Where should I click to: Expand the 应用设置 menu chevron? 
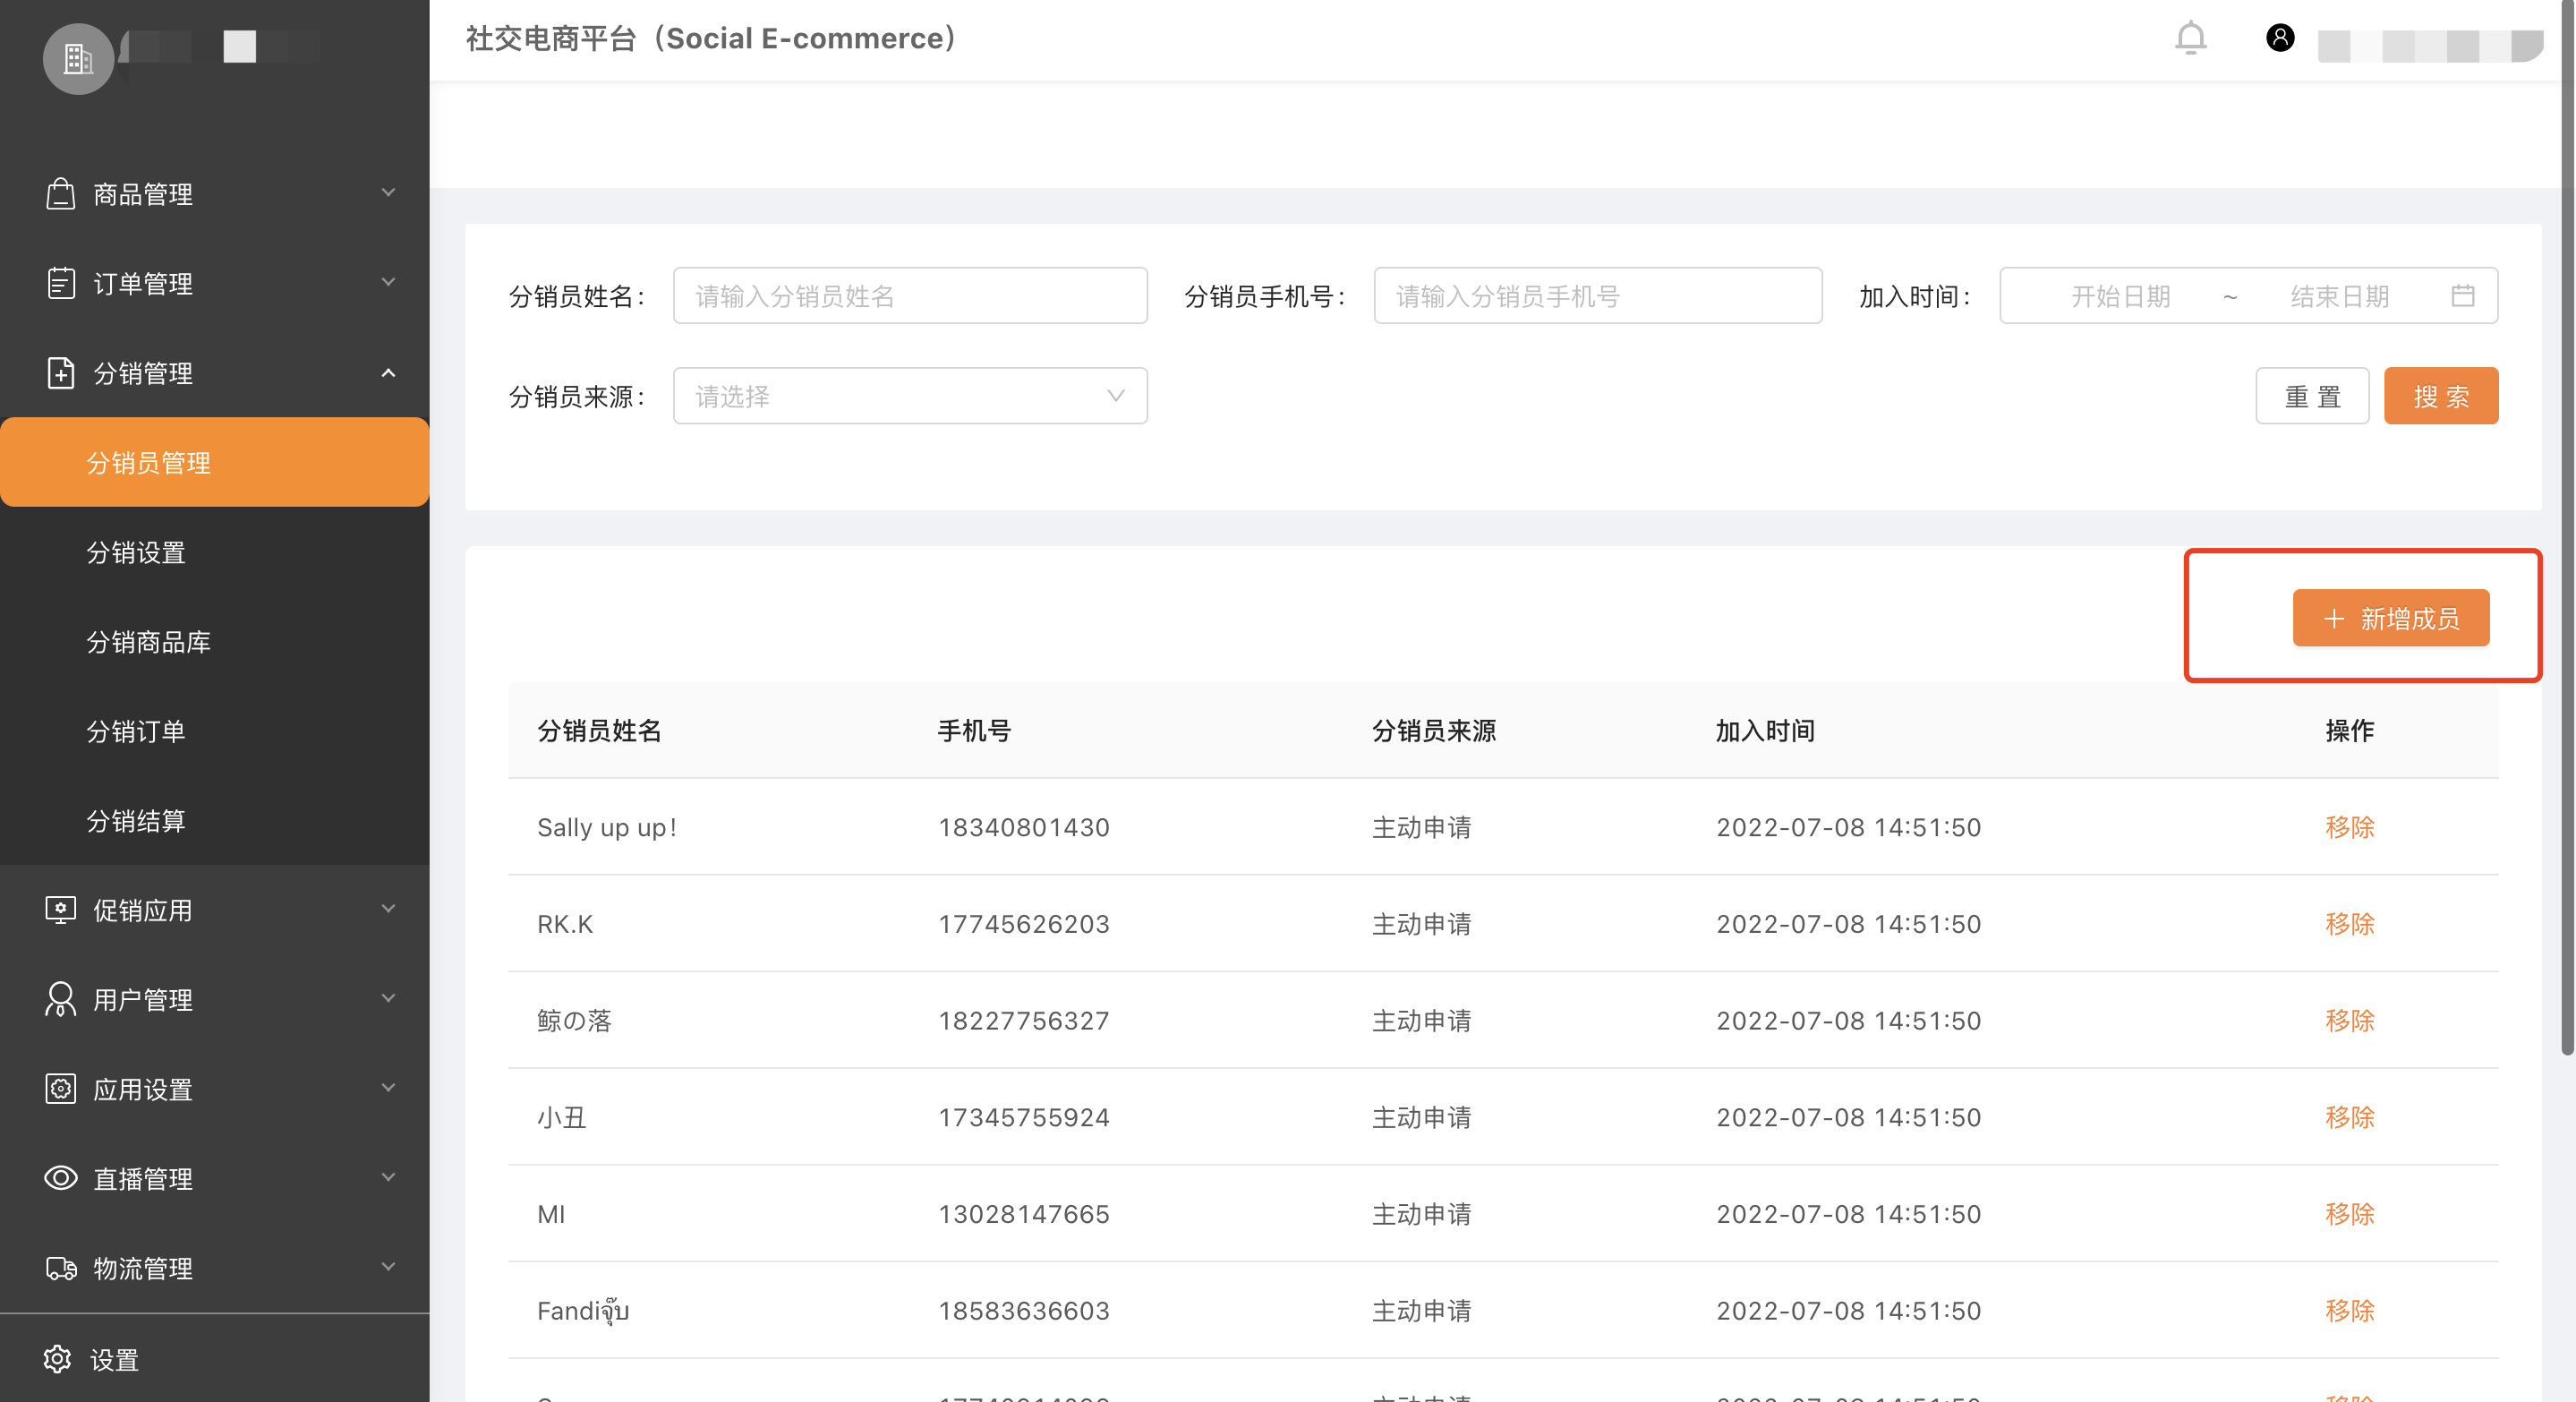coord(388,1087)
